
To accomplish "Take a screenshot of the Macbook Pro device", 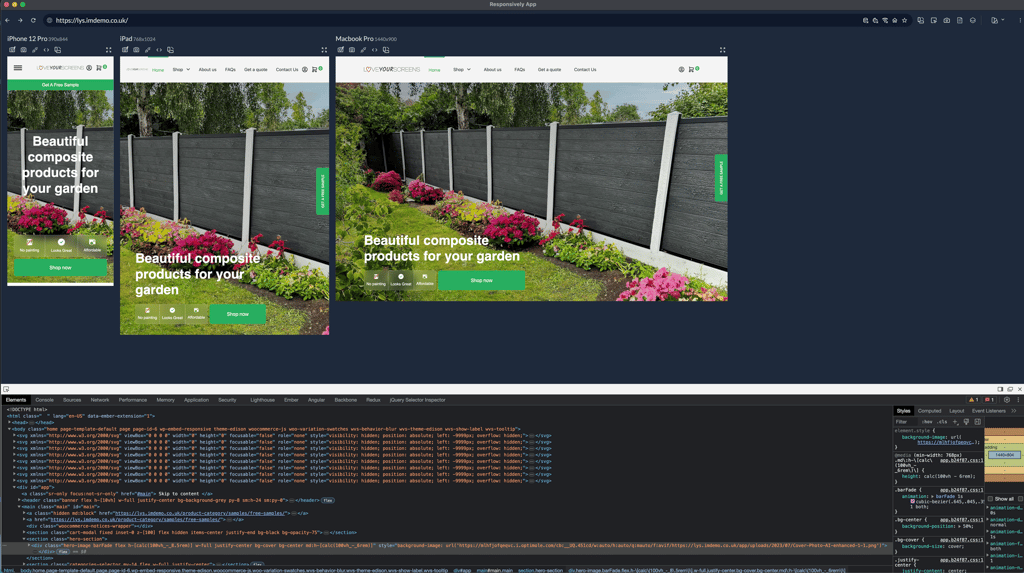I will click(352, 50).
